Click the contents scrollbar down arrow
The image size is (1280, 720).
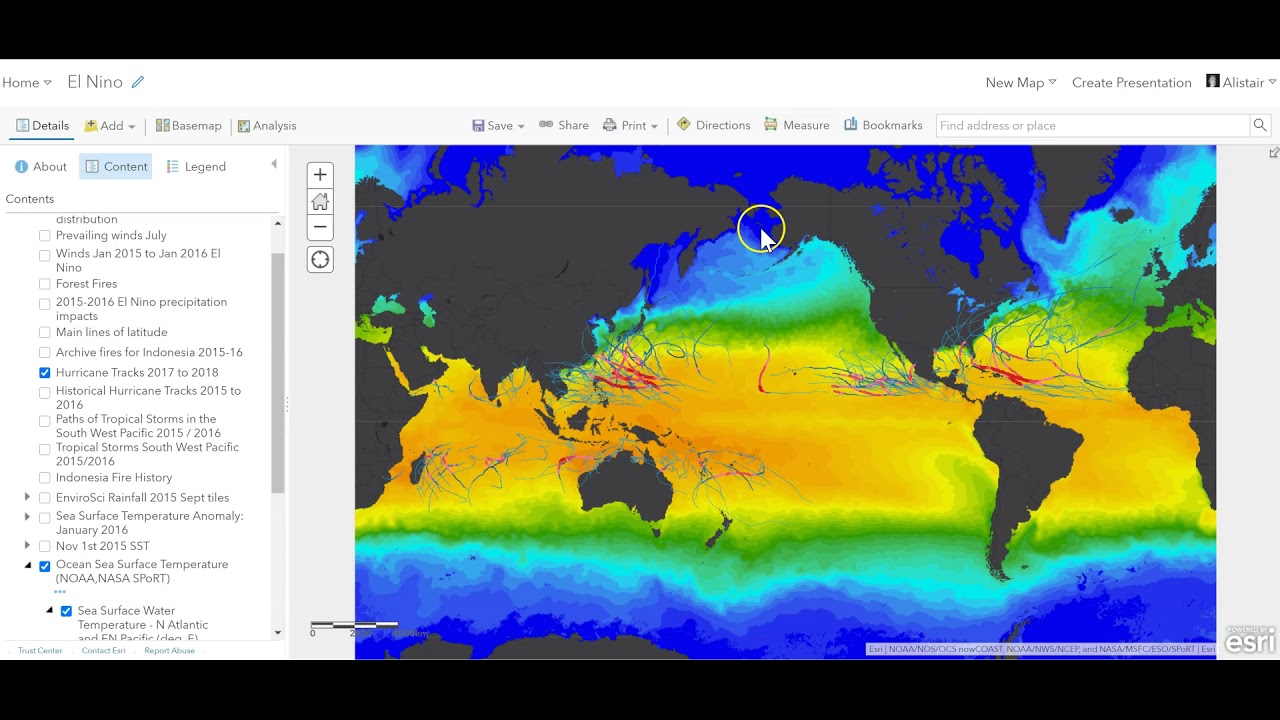point(278,632)
